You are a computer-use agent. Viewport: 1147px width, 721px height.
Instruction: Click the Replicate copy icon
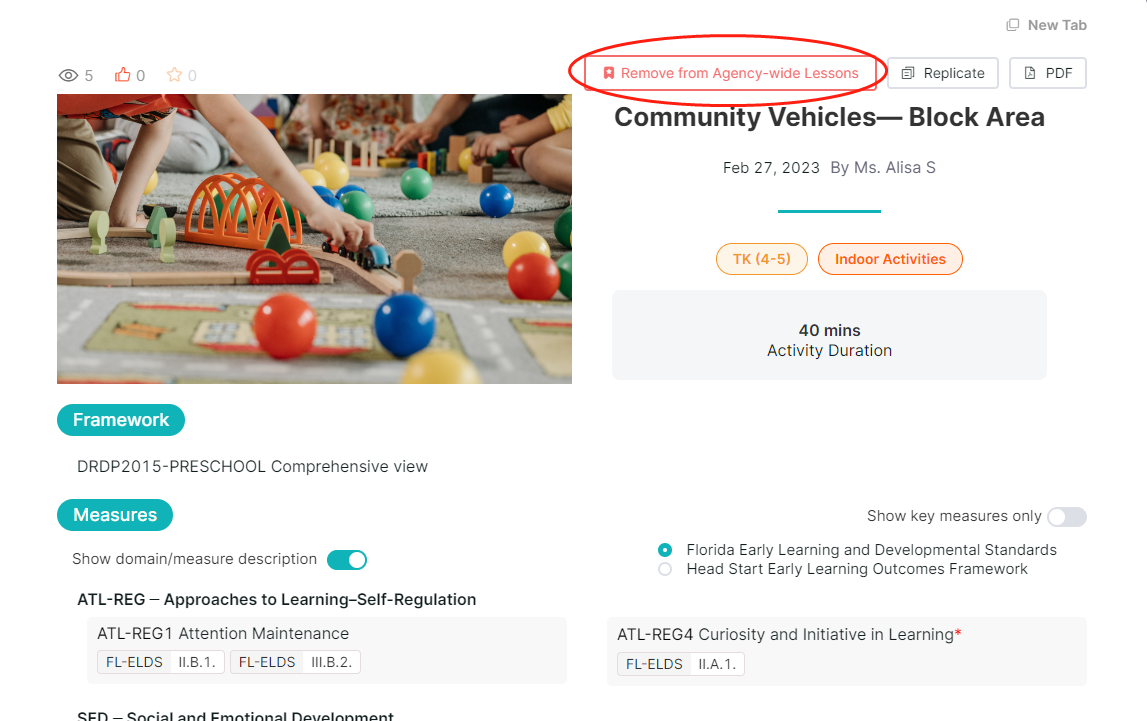[908, 73]
